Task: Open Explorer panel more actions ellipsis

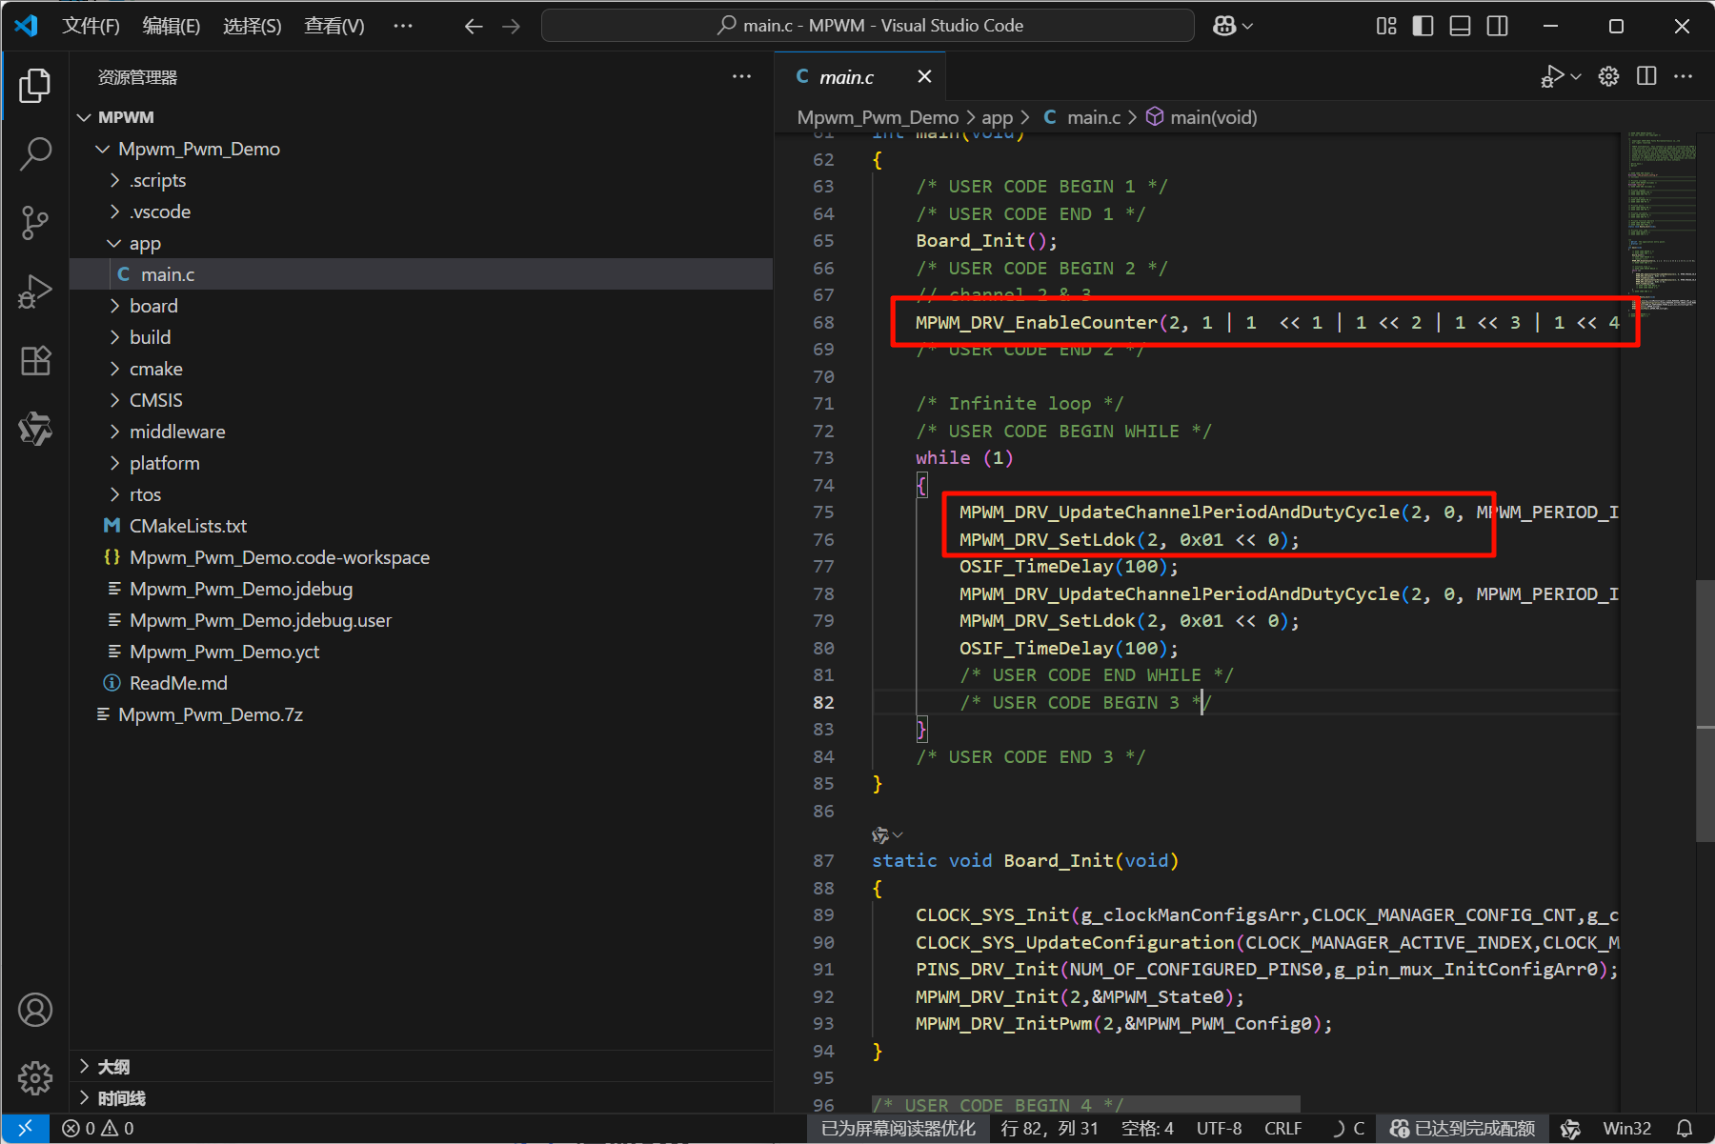Action: click(x=741, y=76)
